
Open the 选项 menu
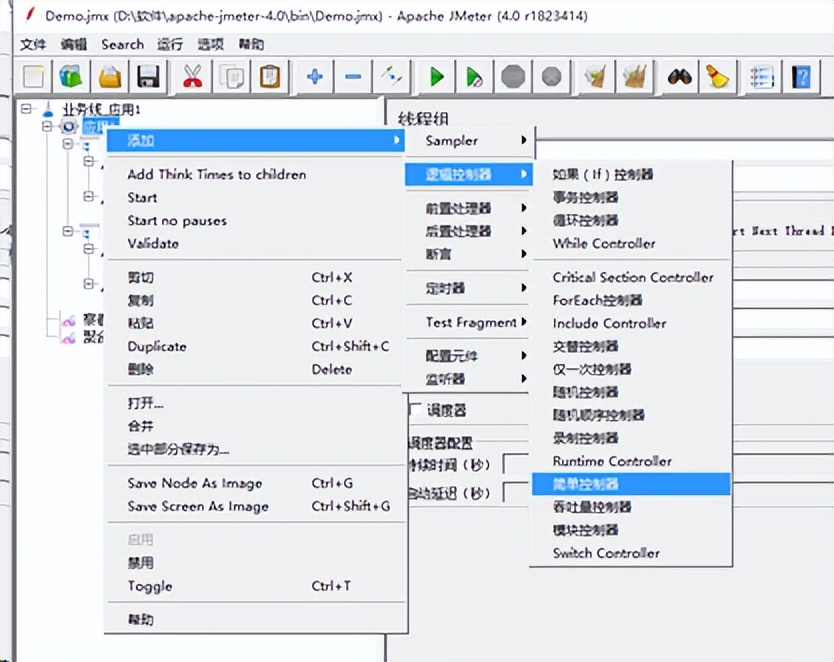[x=211, y=44]
